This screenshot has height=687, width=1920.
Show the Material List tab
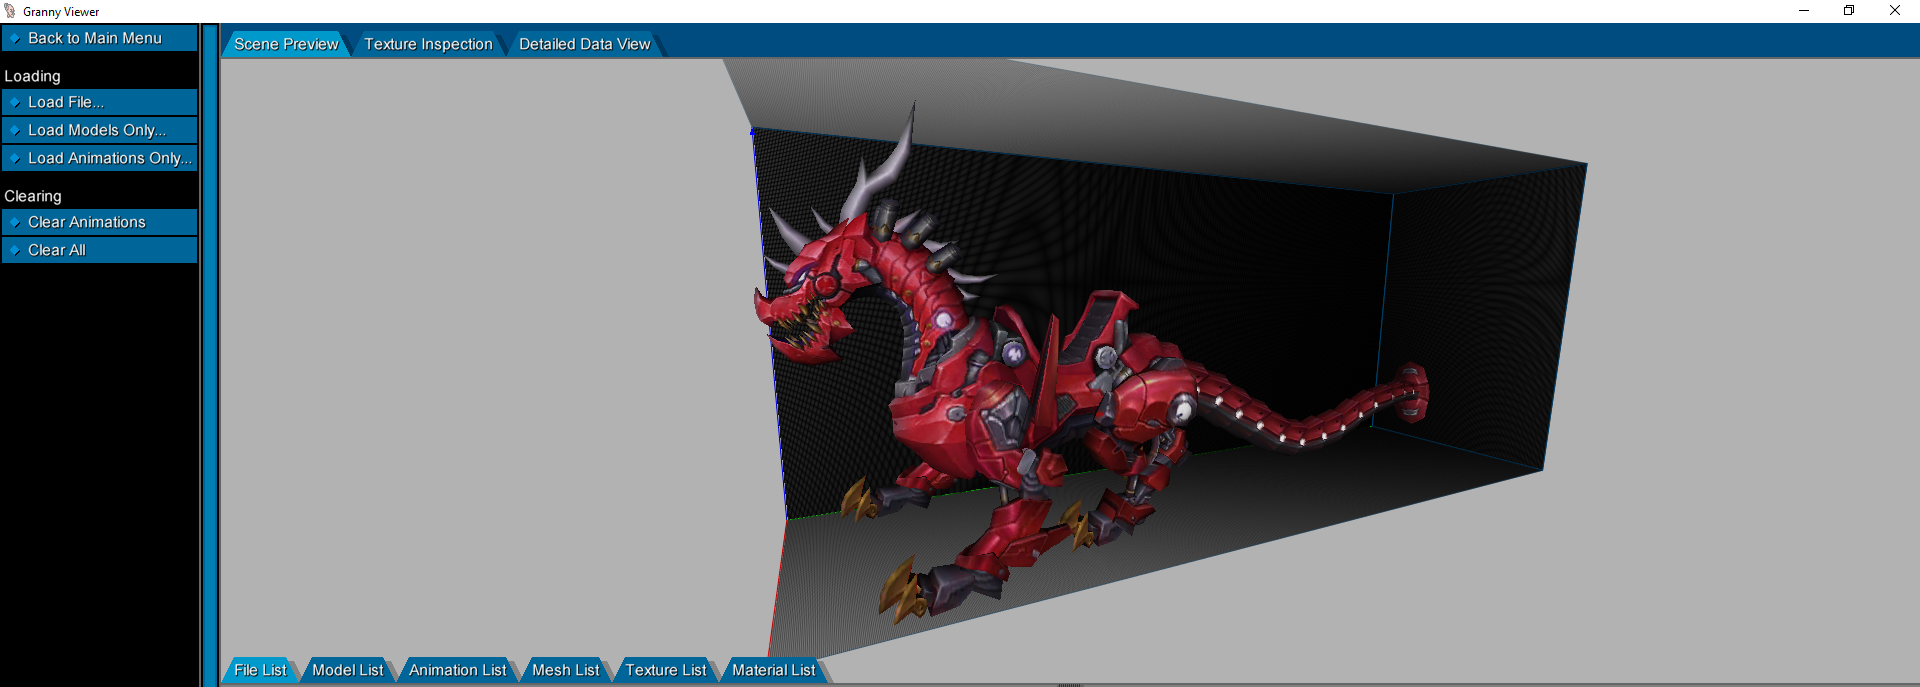coord(773,670)
